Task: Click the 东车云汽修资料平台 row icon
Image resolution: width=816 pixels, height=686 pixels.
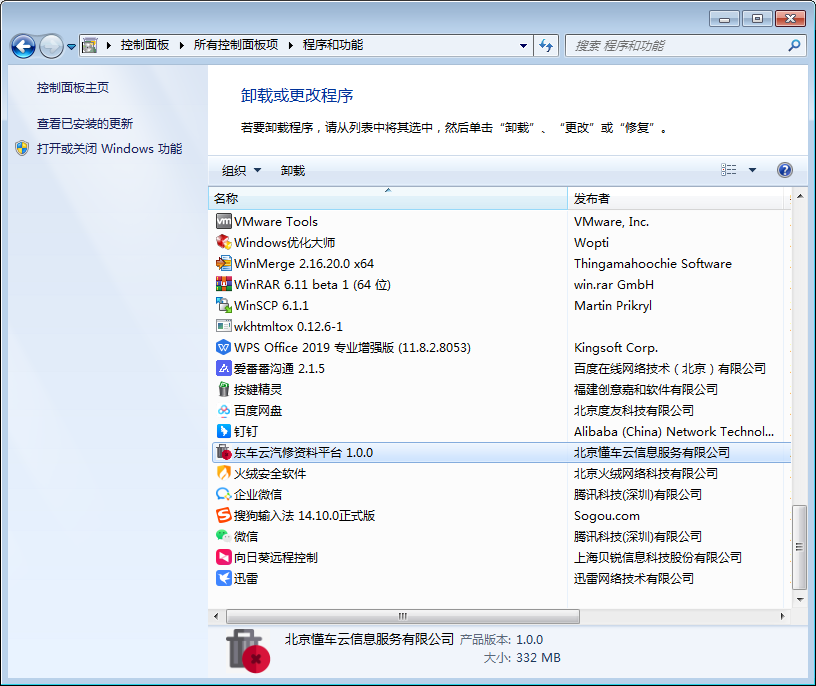Action: point(223,452)
